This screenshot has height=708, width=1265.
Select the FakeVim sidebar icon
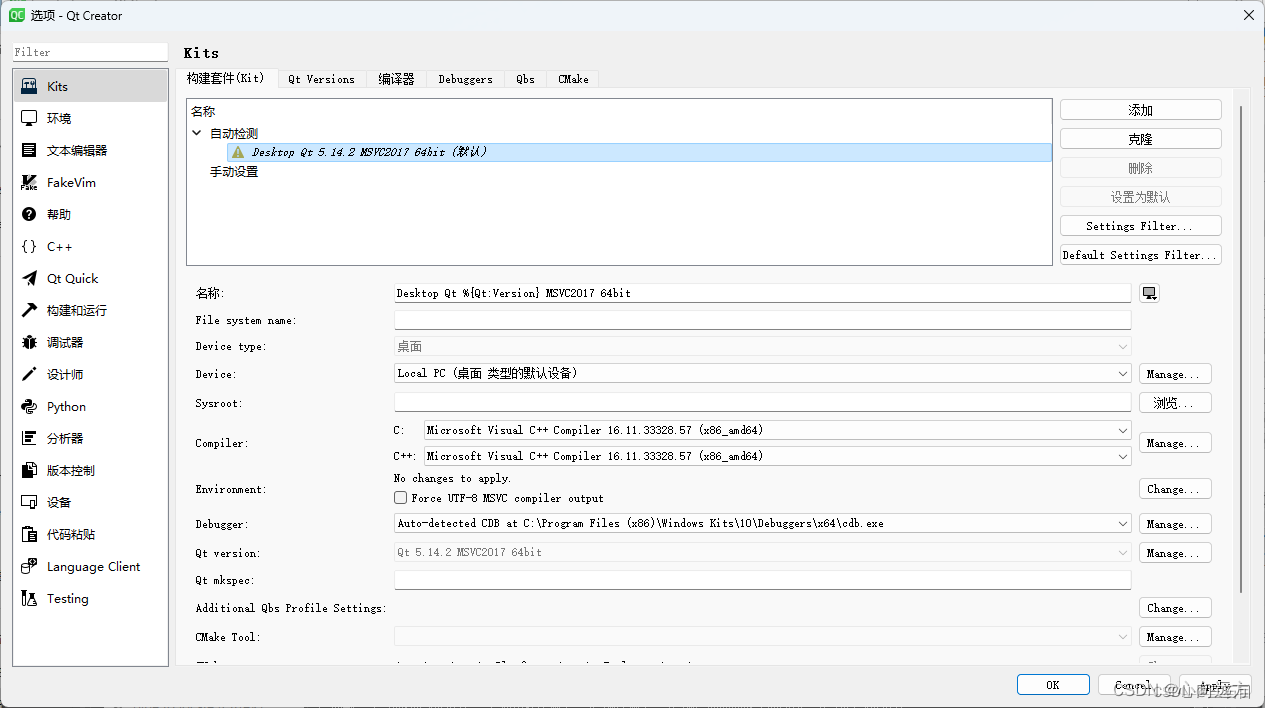click(x=29, y=182)
